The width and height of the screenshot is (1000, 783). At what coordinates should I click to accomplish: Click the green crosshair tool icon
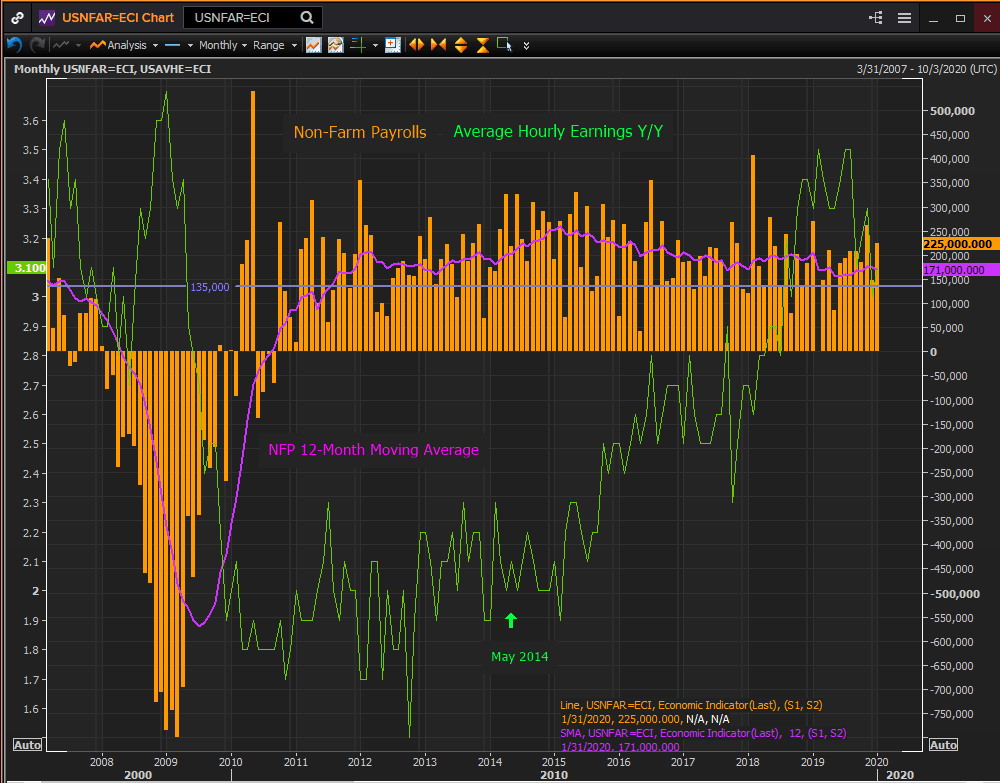[x=358, y=45]
